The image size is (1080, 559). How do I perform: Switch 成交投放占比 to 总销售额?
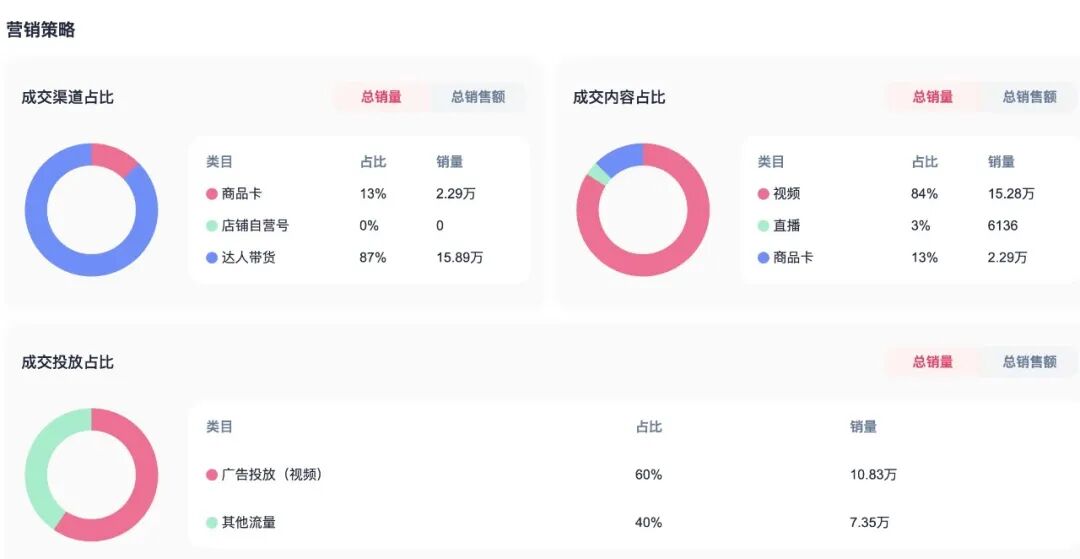[x=1029, y=362]
